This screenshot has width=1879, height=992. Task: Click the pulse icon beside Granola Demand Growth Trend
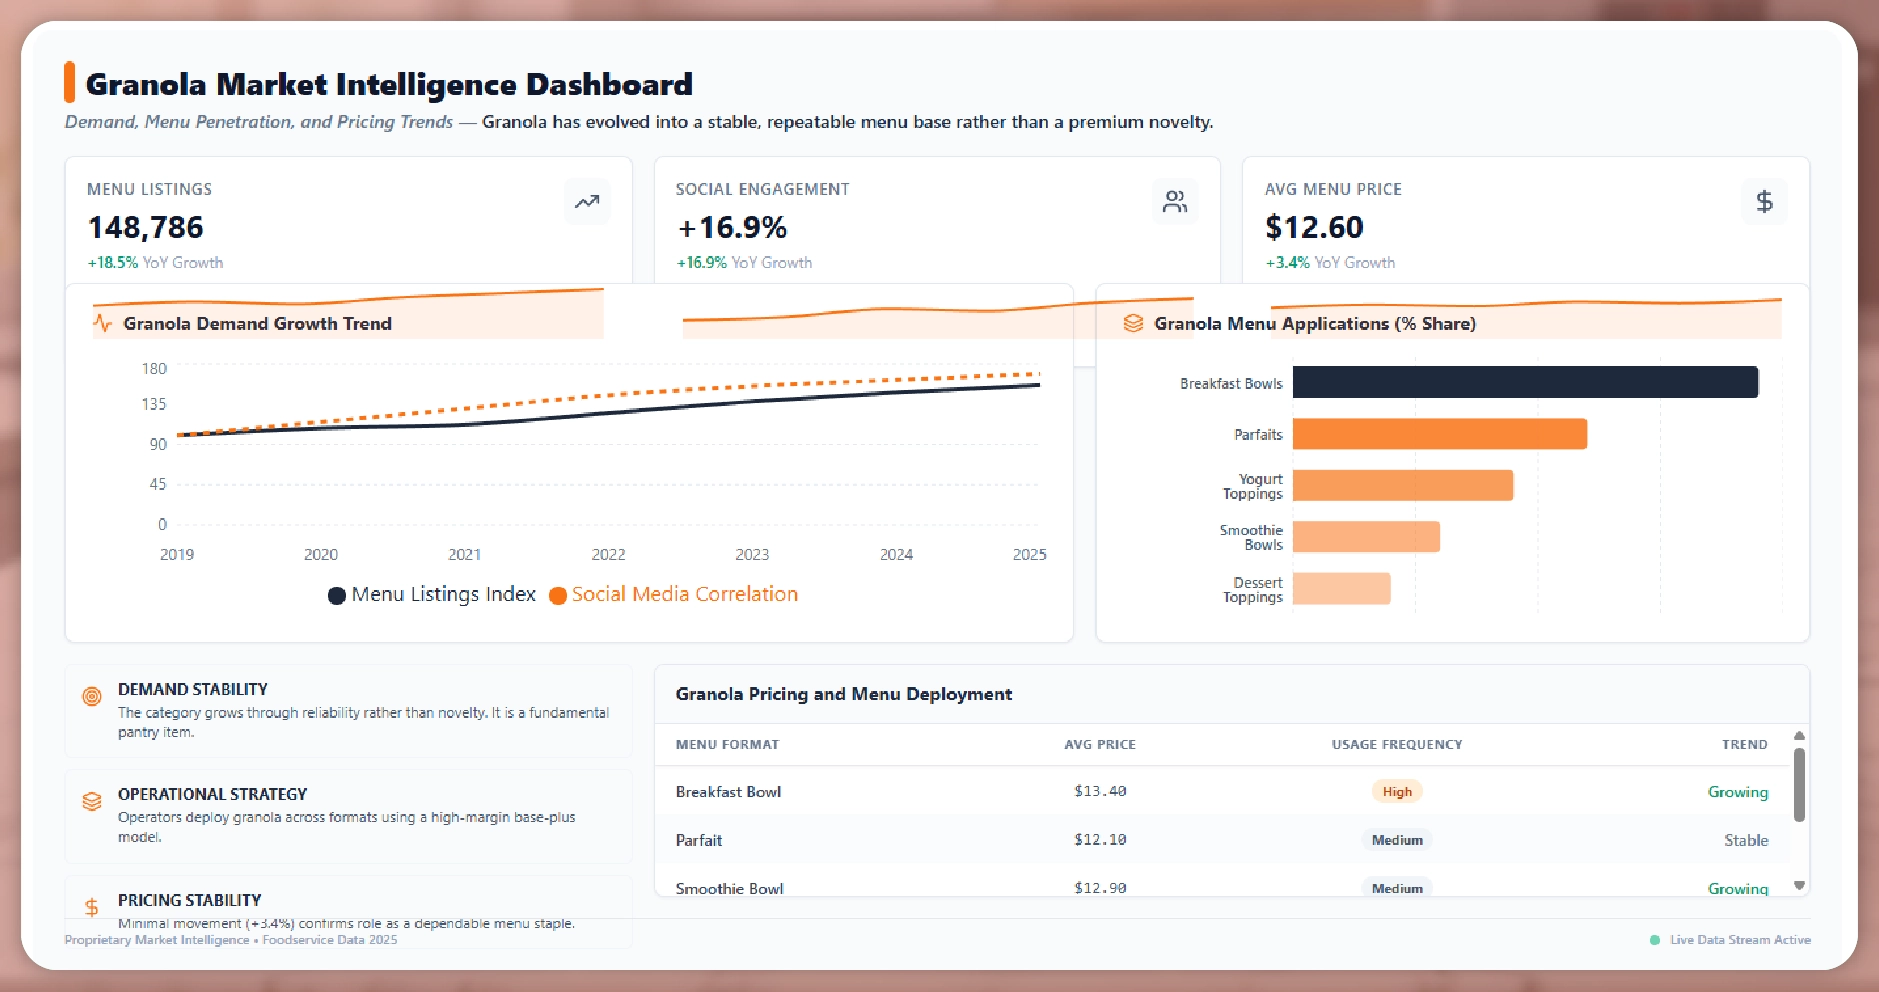click(103, 323)
